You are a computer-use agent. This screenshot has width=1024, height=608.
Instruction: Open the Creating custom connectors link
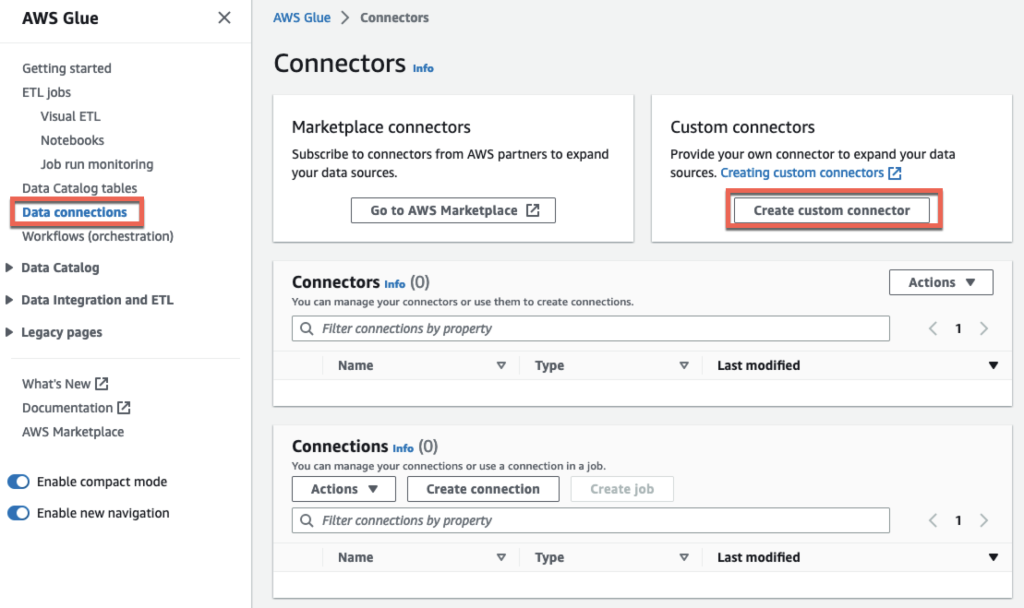coord(803,173)
